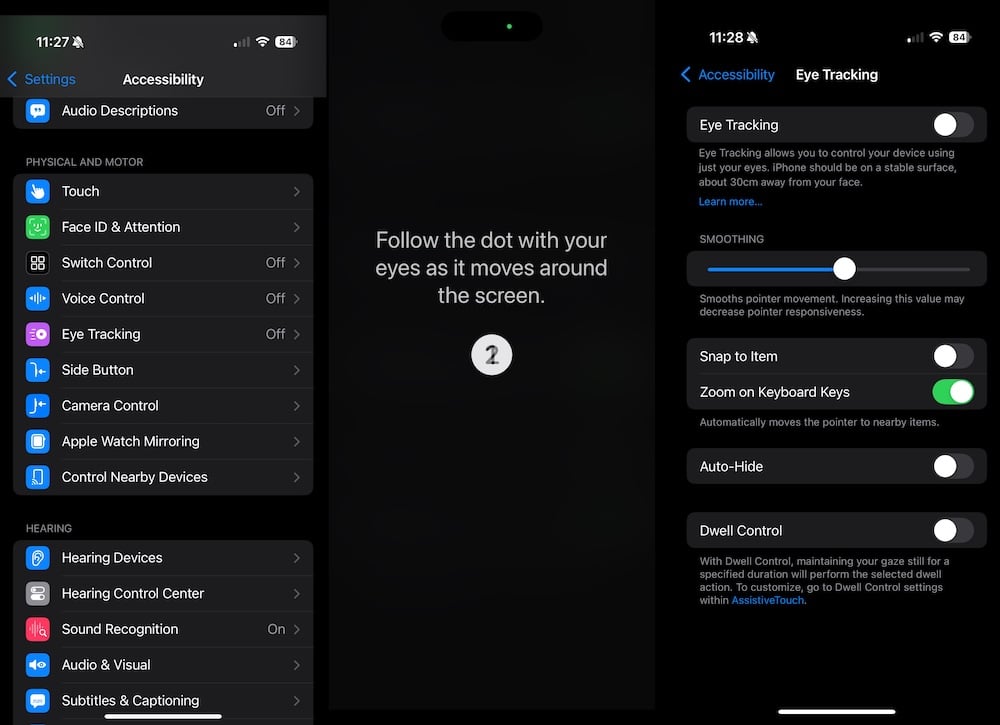The height and width of the screenshot is (725, 1000).
Task: Tap the Learn more link
Action: 728,201
